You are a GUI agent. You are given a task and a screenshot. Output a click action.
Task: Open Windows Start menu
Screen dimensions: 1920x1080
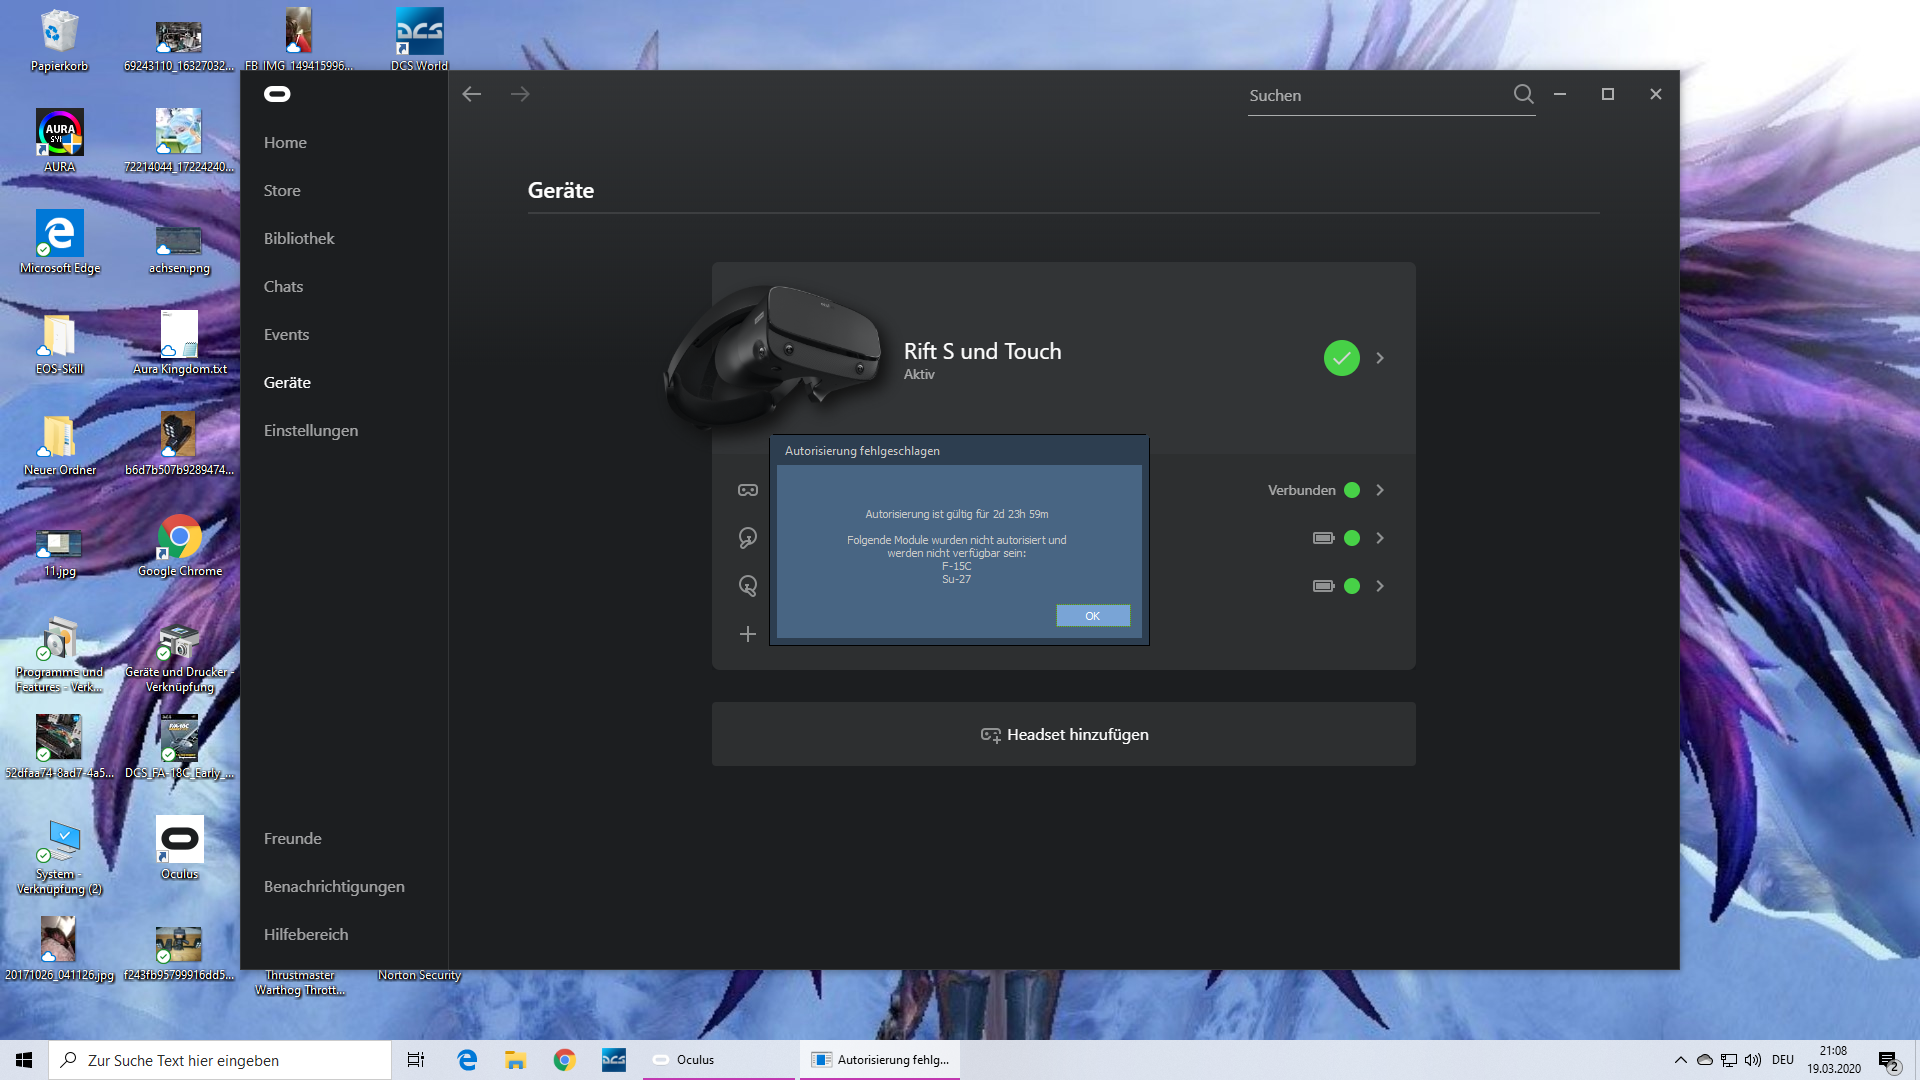(x=24, y=1060)
